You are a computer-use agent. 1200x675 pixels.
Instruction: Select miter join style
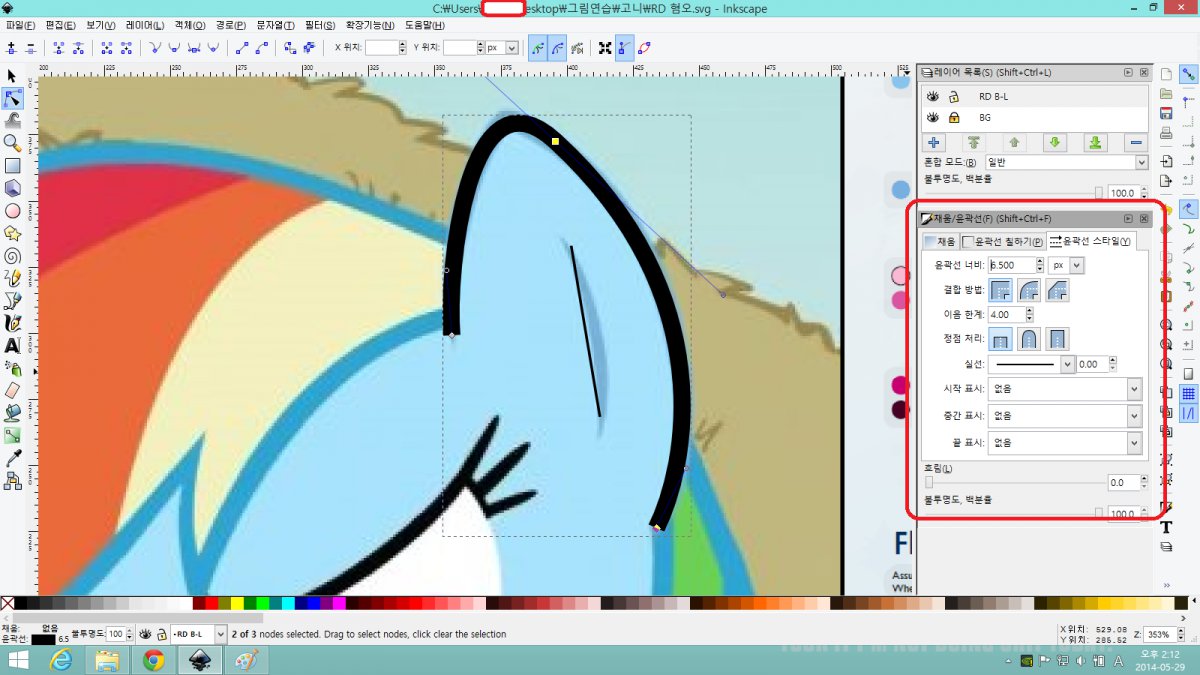pyautogui.click(x=1000, y=290)
